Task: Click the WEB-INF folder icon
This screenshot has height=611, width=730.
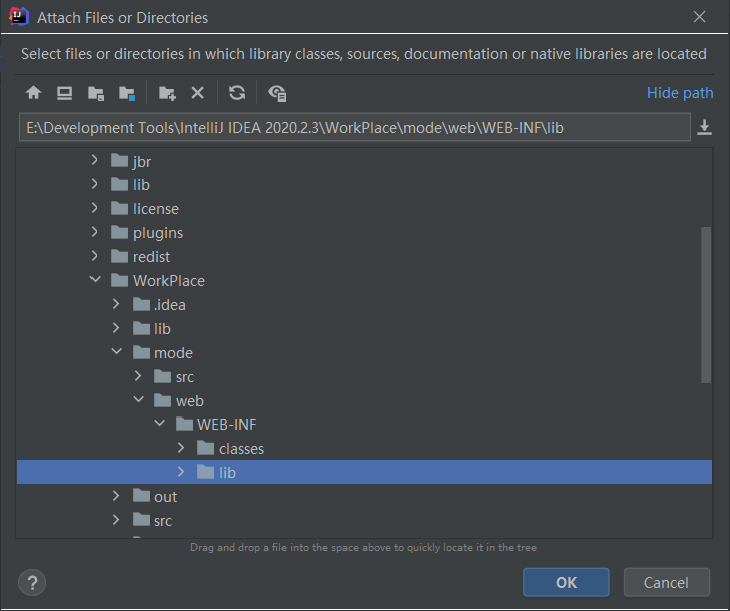Action: point(184,424)
